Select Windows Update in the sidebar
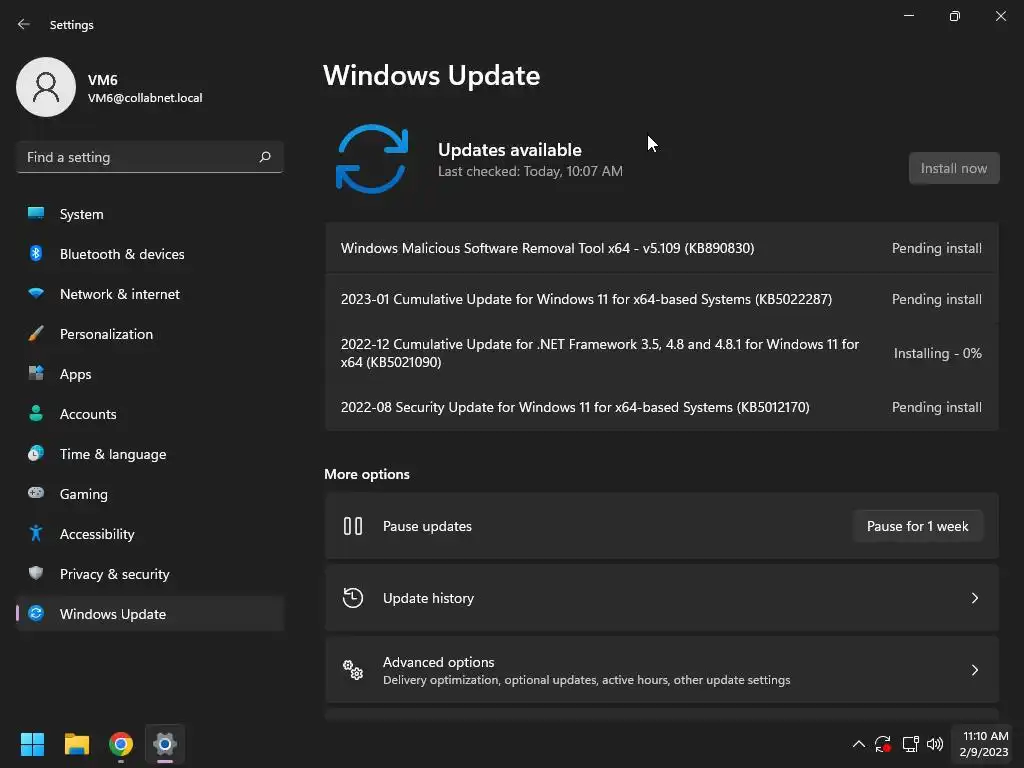1024x768 pixels. [x=150, y=614]
